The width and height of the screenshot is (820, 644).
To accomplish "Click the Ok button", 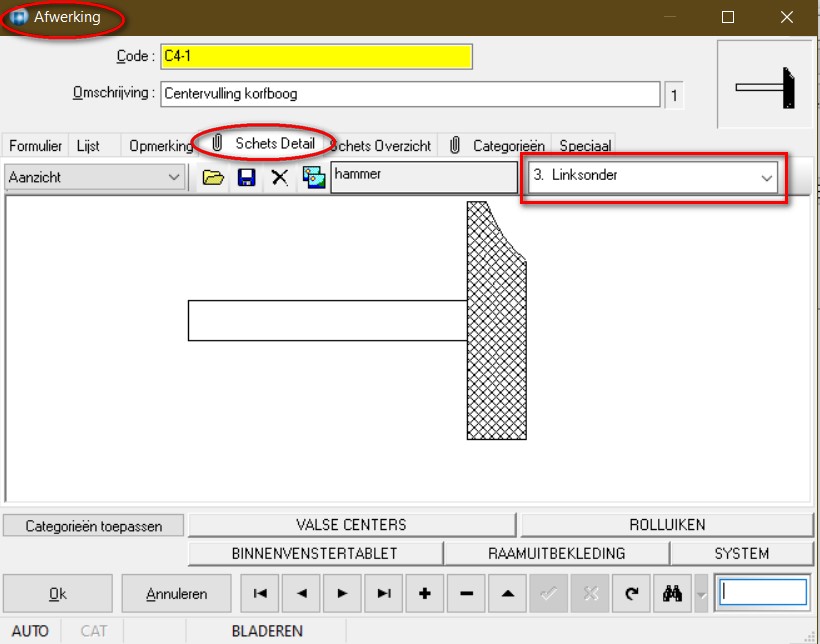I will (58, 593).
